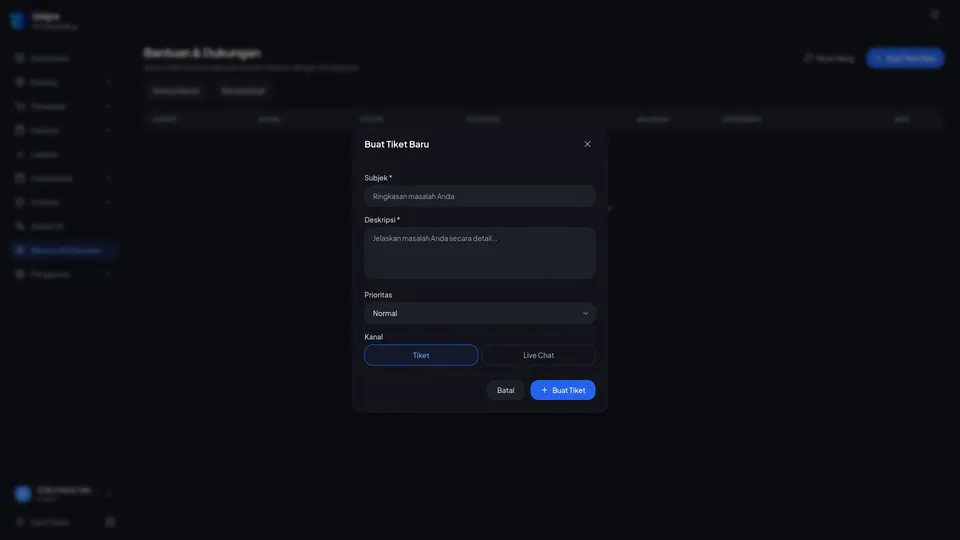The image size is (960, 540).
Task: Click the Subjek input field
Action: tap(479, 197)
